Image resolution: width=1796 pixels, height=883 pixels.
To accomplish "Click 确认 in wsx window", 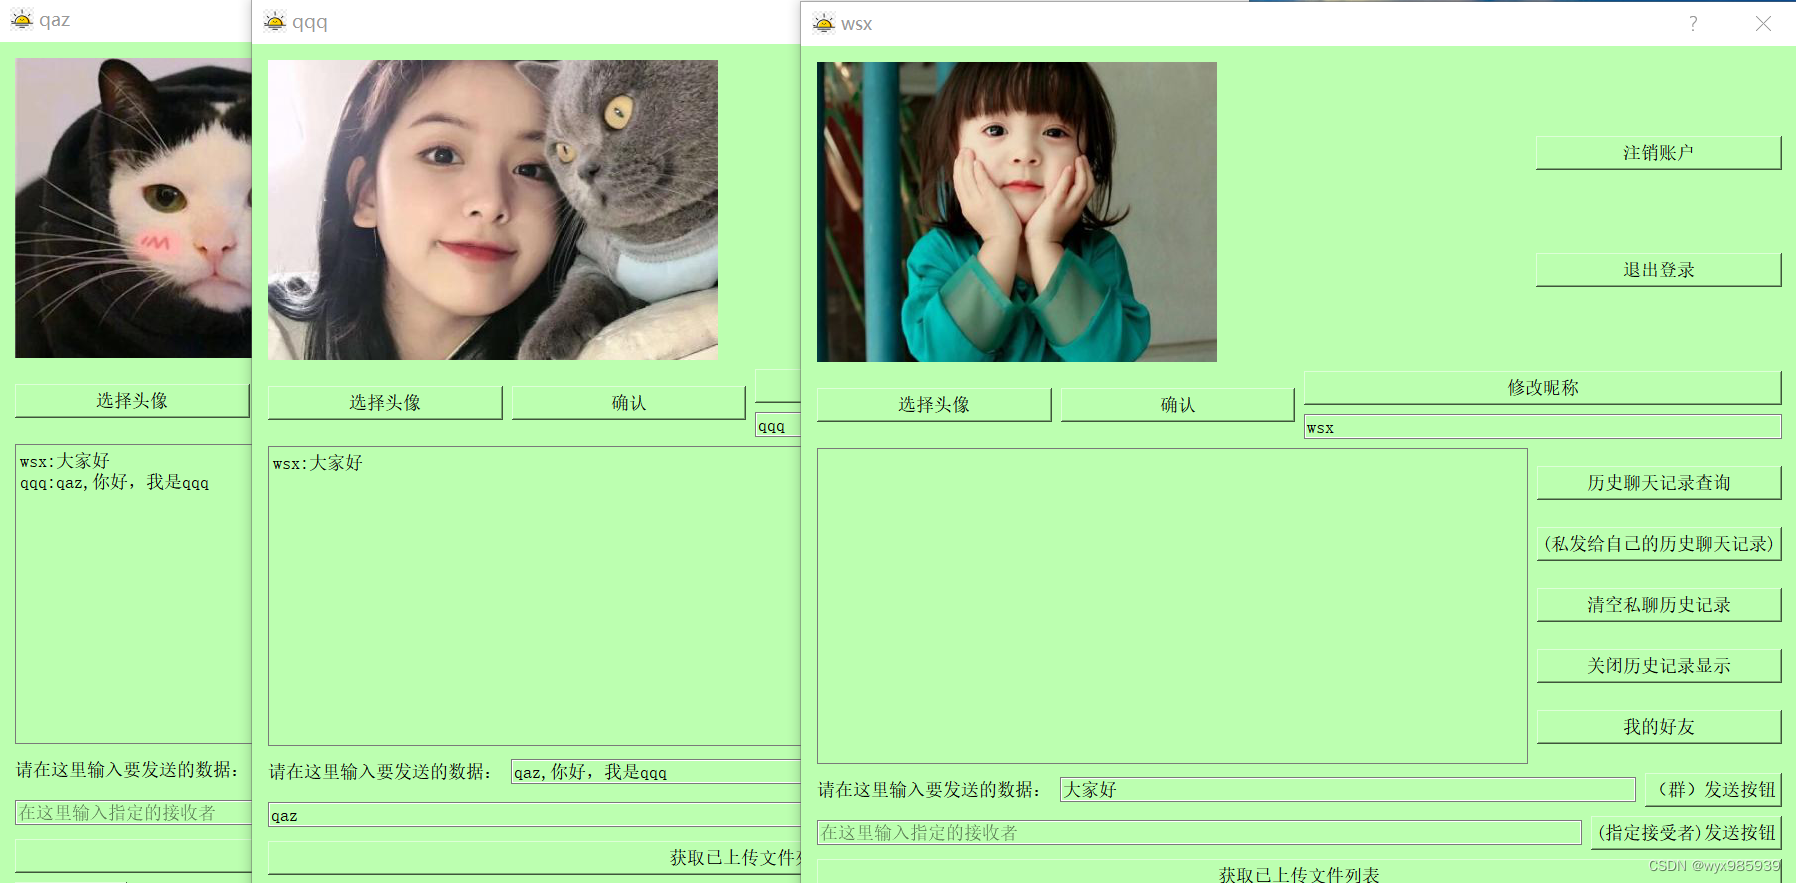I will tap(1177, 405).
